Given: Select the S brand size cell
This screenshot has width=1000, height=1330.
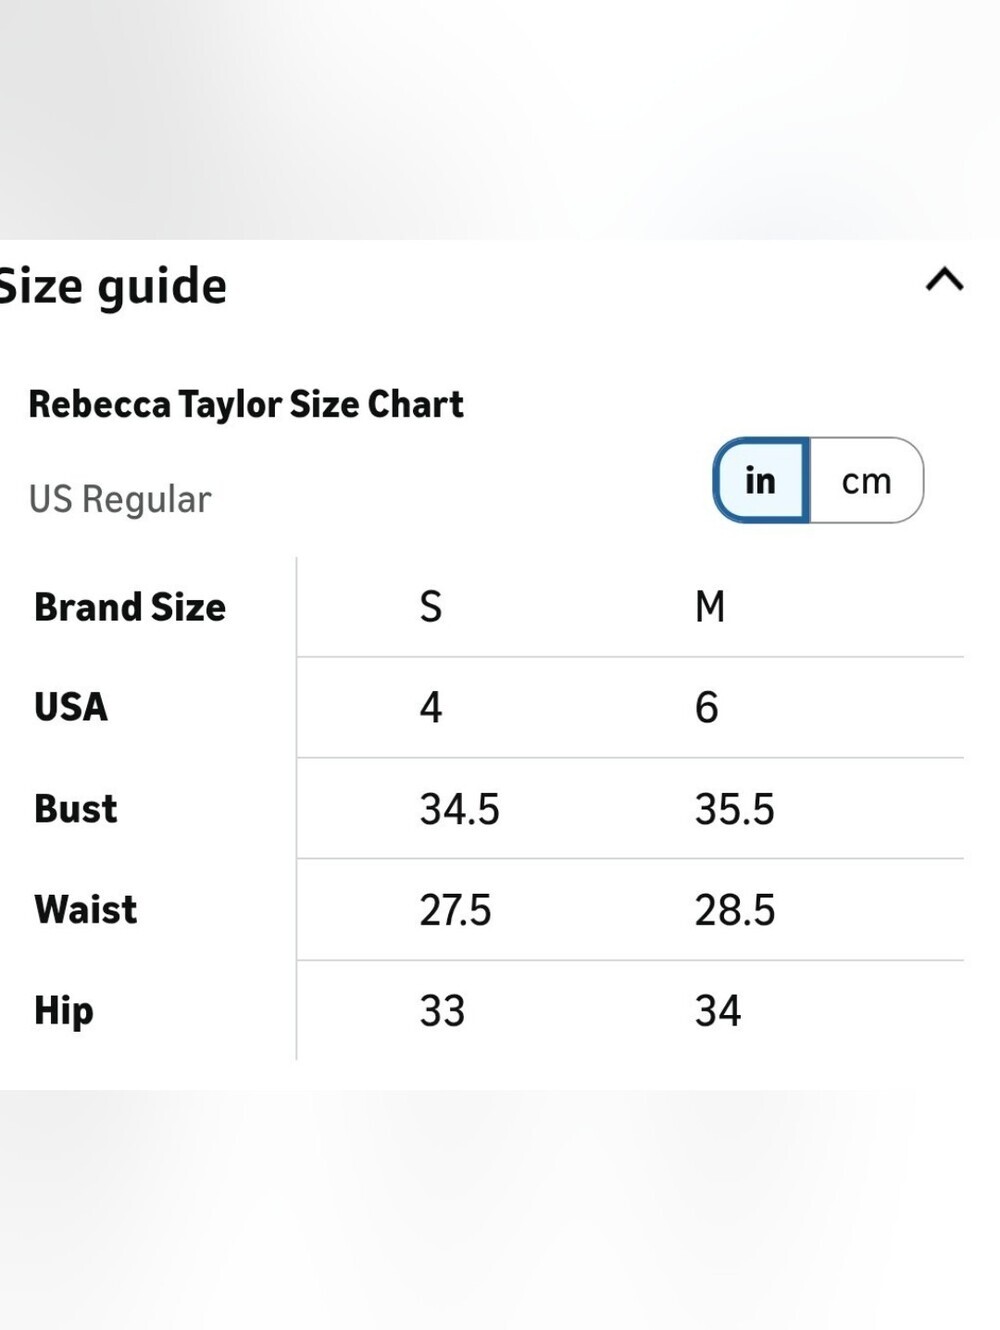Looking at the screenshot, I should pos(431,607).
